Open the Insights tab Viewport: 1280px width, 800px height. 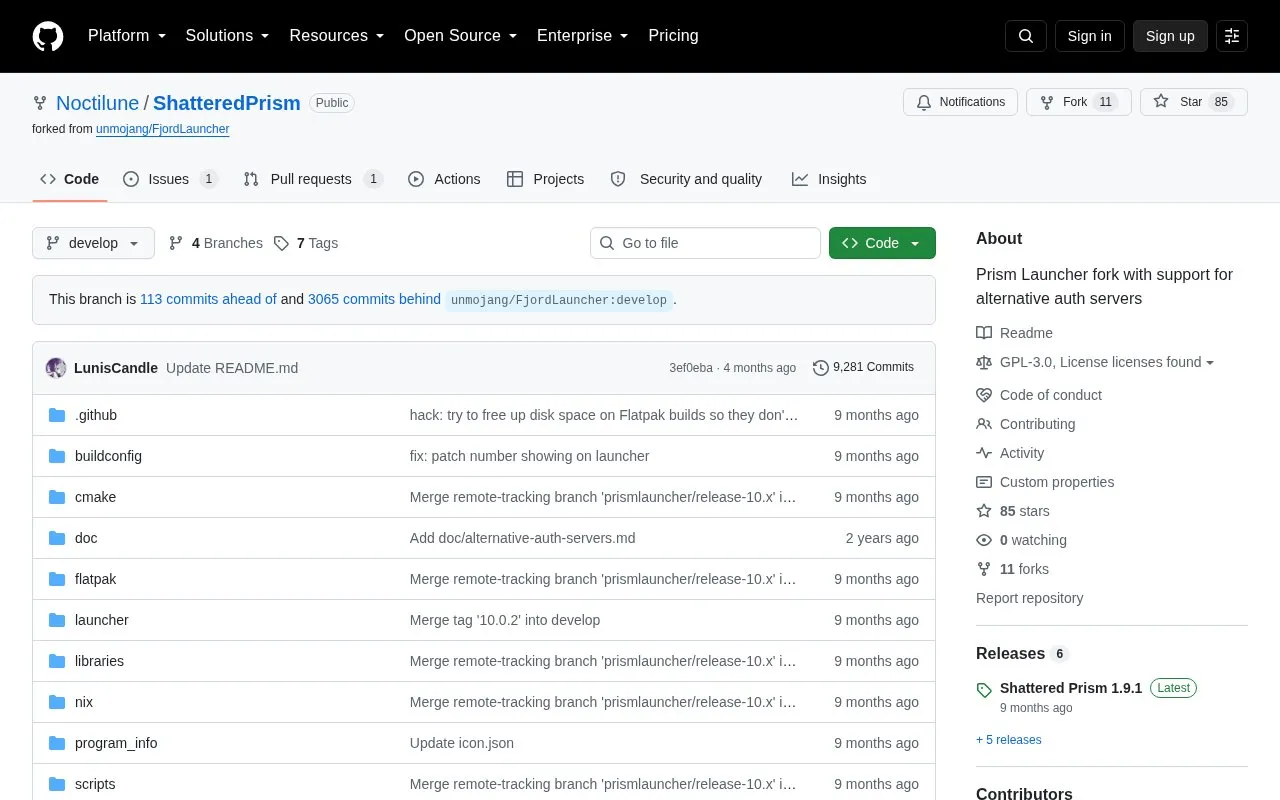click(829, 179)
